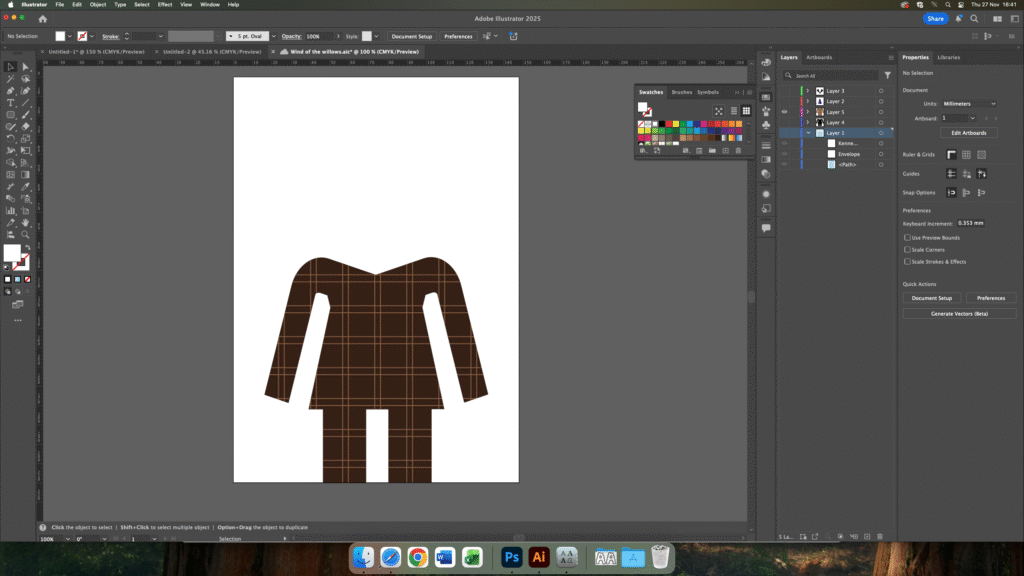The image size is (1024, 576).
Task: Click the layers filter funnel icon
Action: pyautogui.click(x=887, y=75)
